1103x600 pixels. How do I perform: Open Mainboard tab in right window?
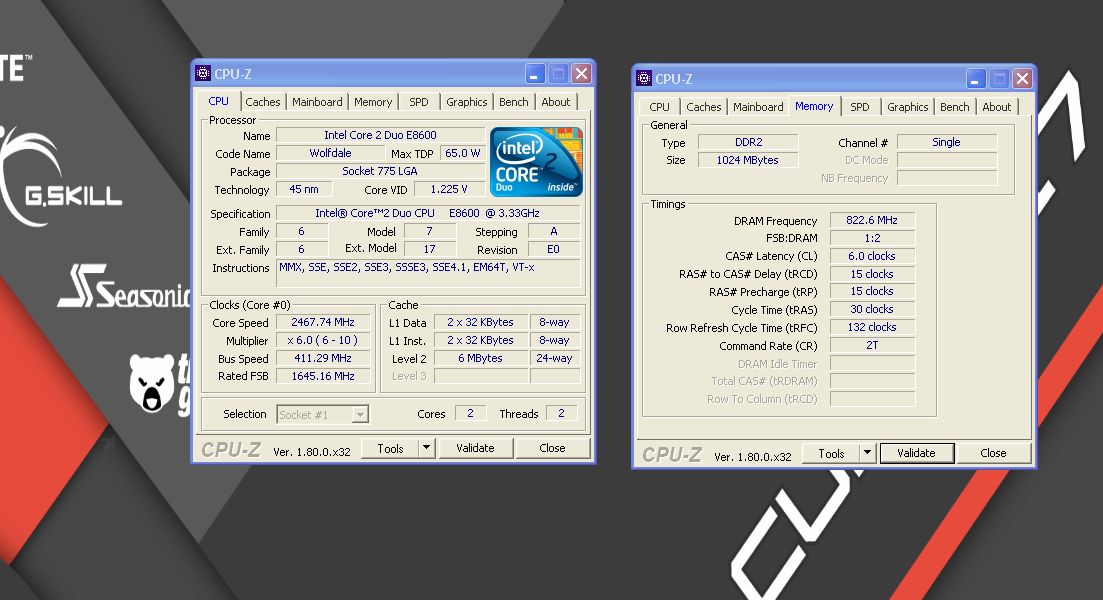coord(758,107)
